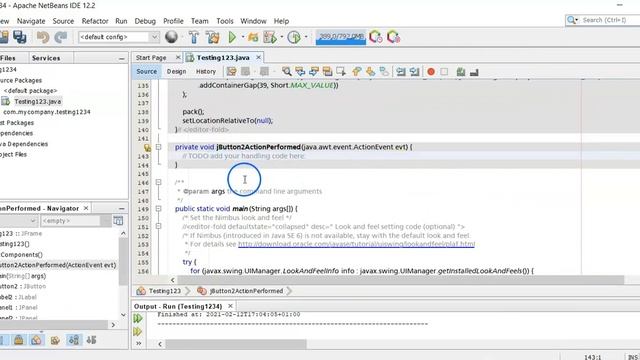The image size is (640, 360).
Task: Toggle Navigator lock filter icon
Action: click(18, 340)
